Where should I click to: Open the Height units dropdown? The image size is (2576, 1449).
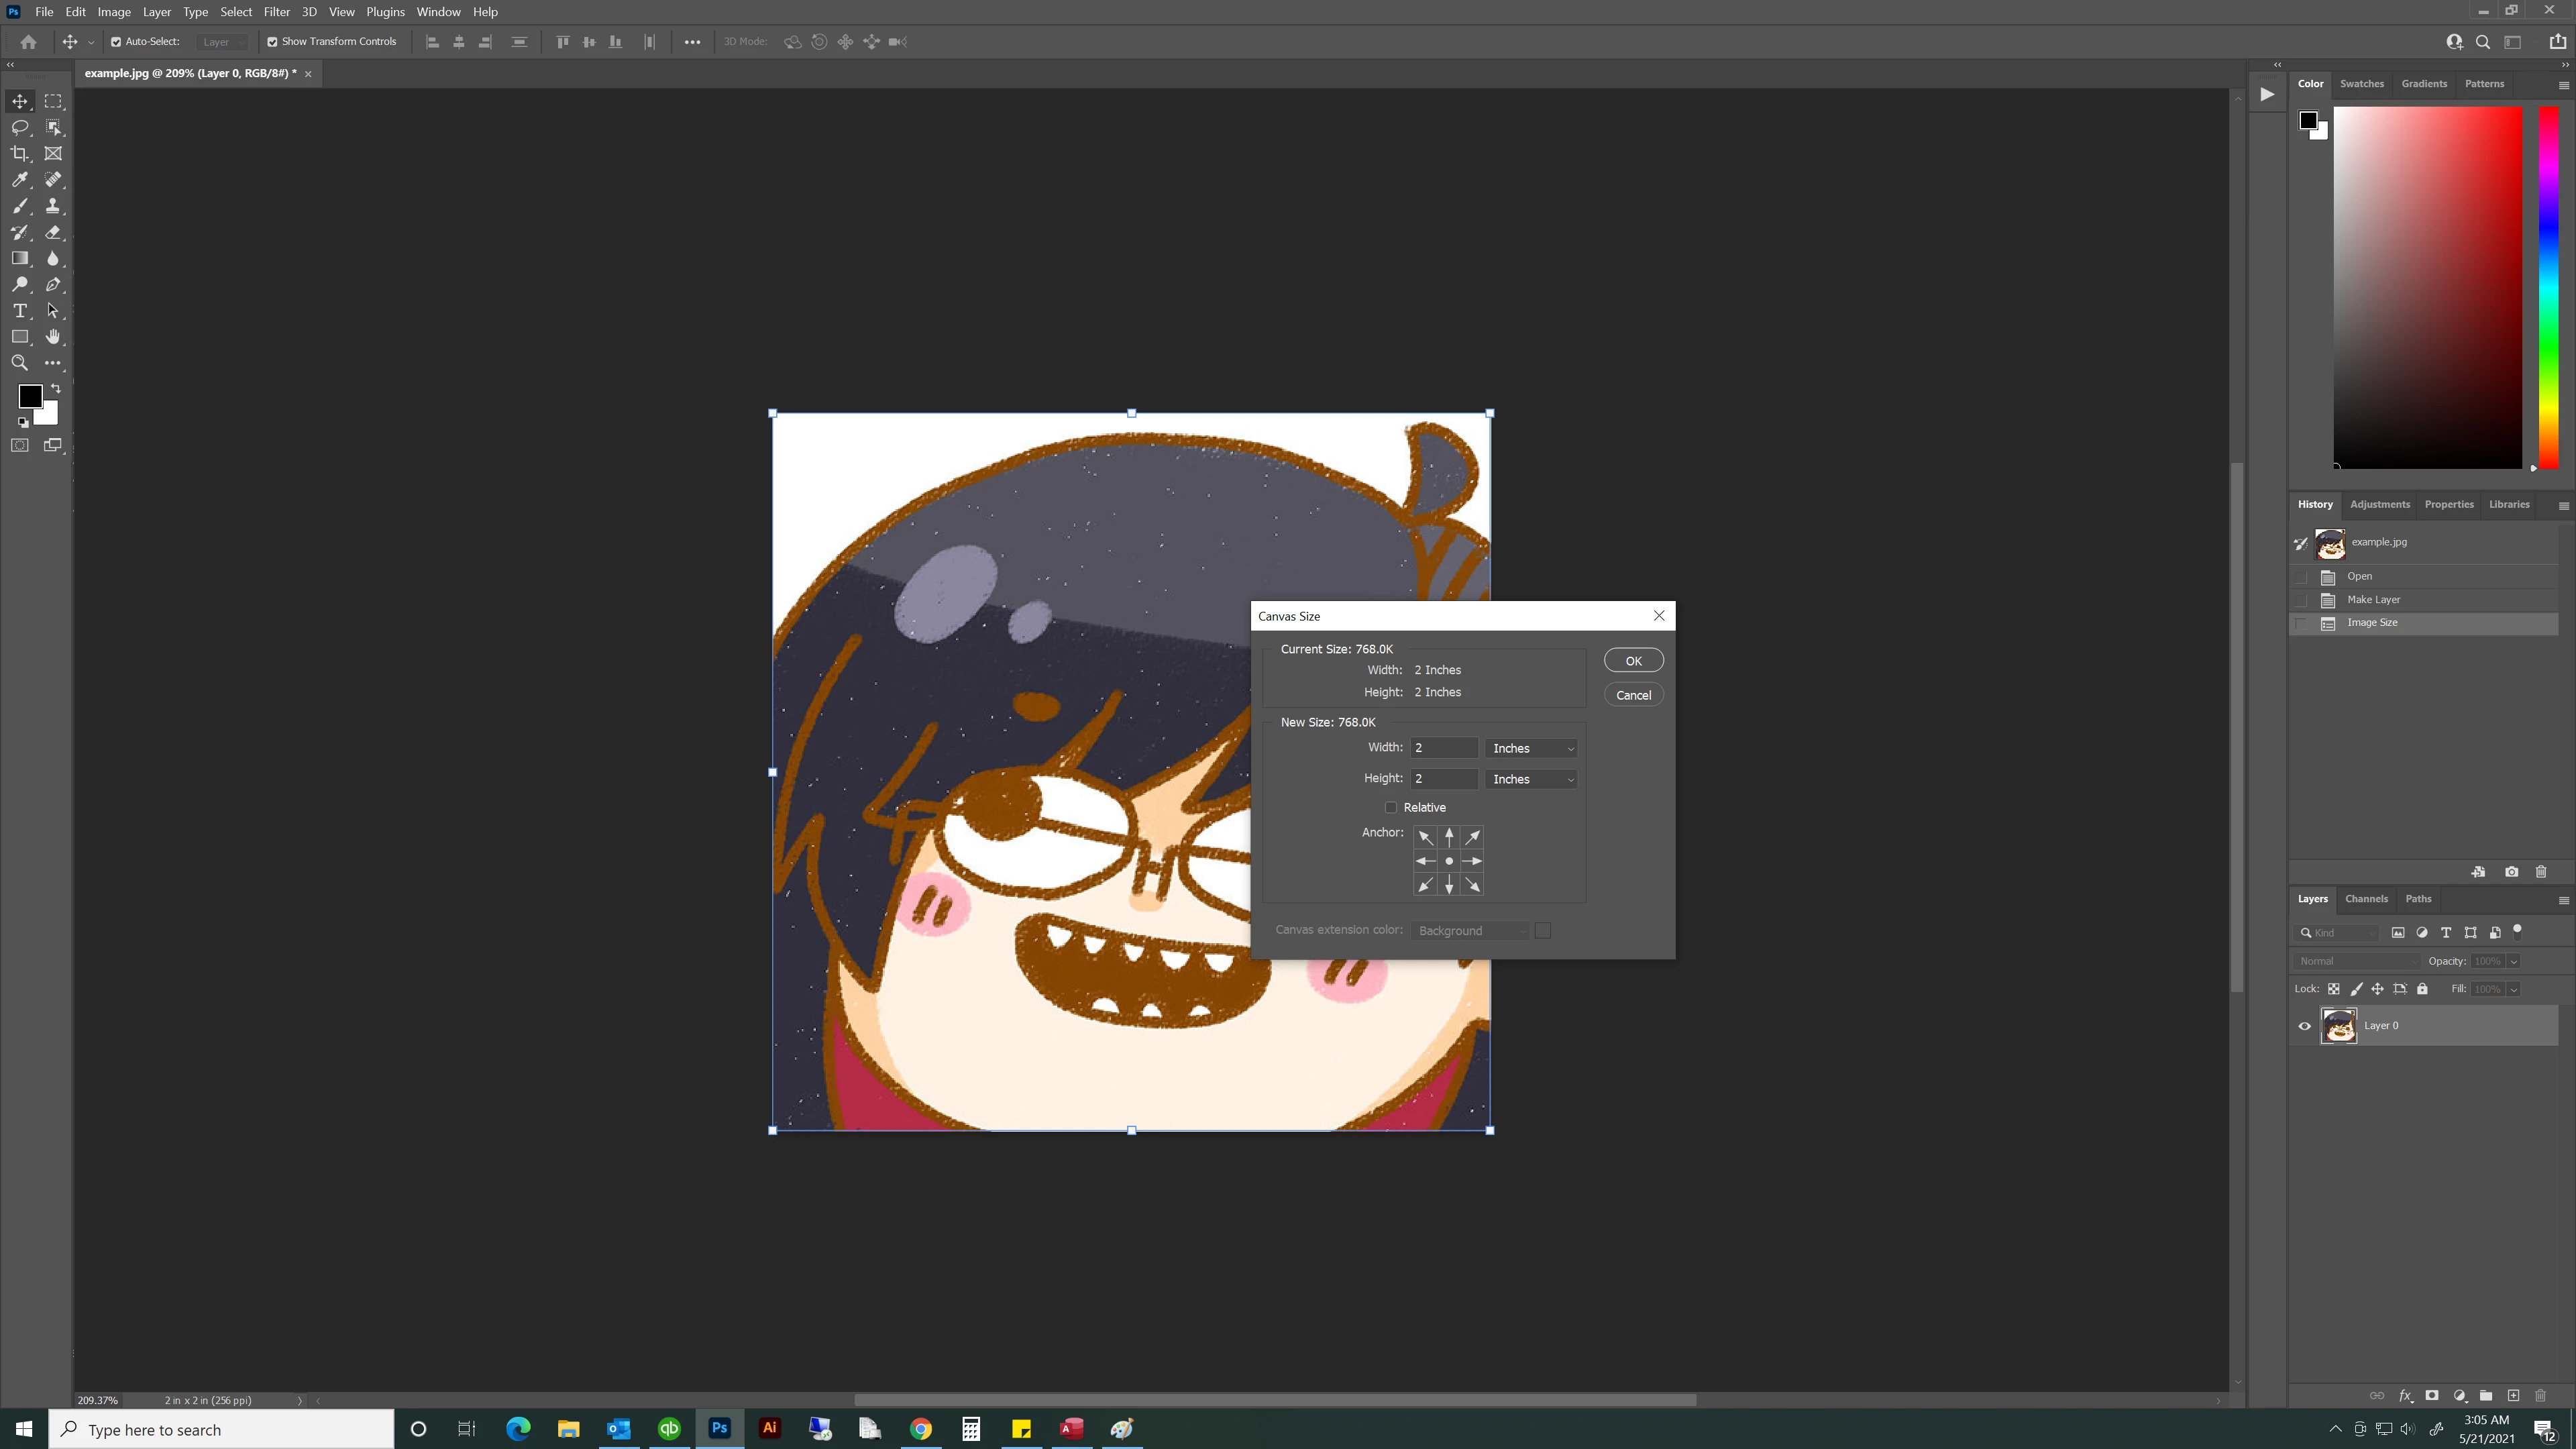click(1531, 779)
